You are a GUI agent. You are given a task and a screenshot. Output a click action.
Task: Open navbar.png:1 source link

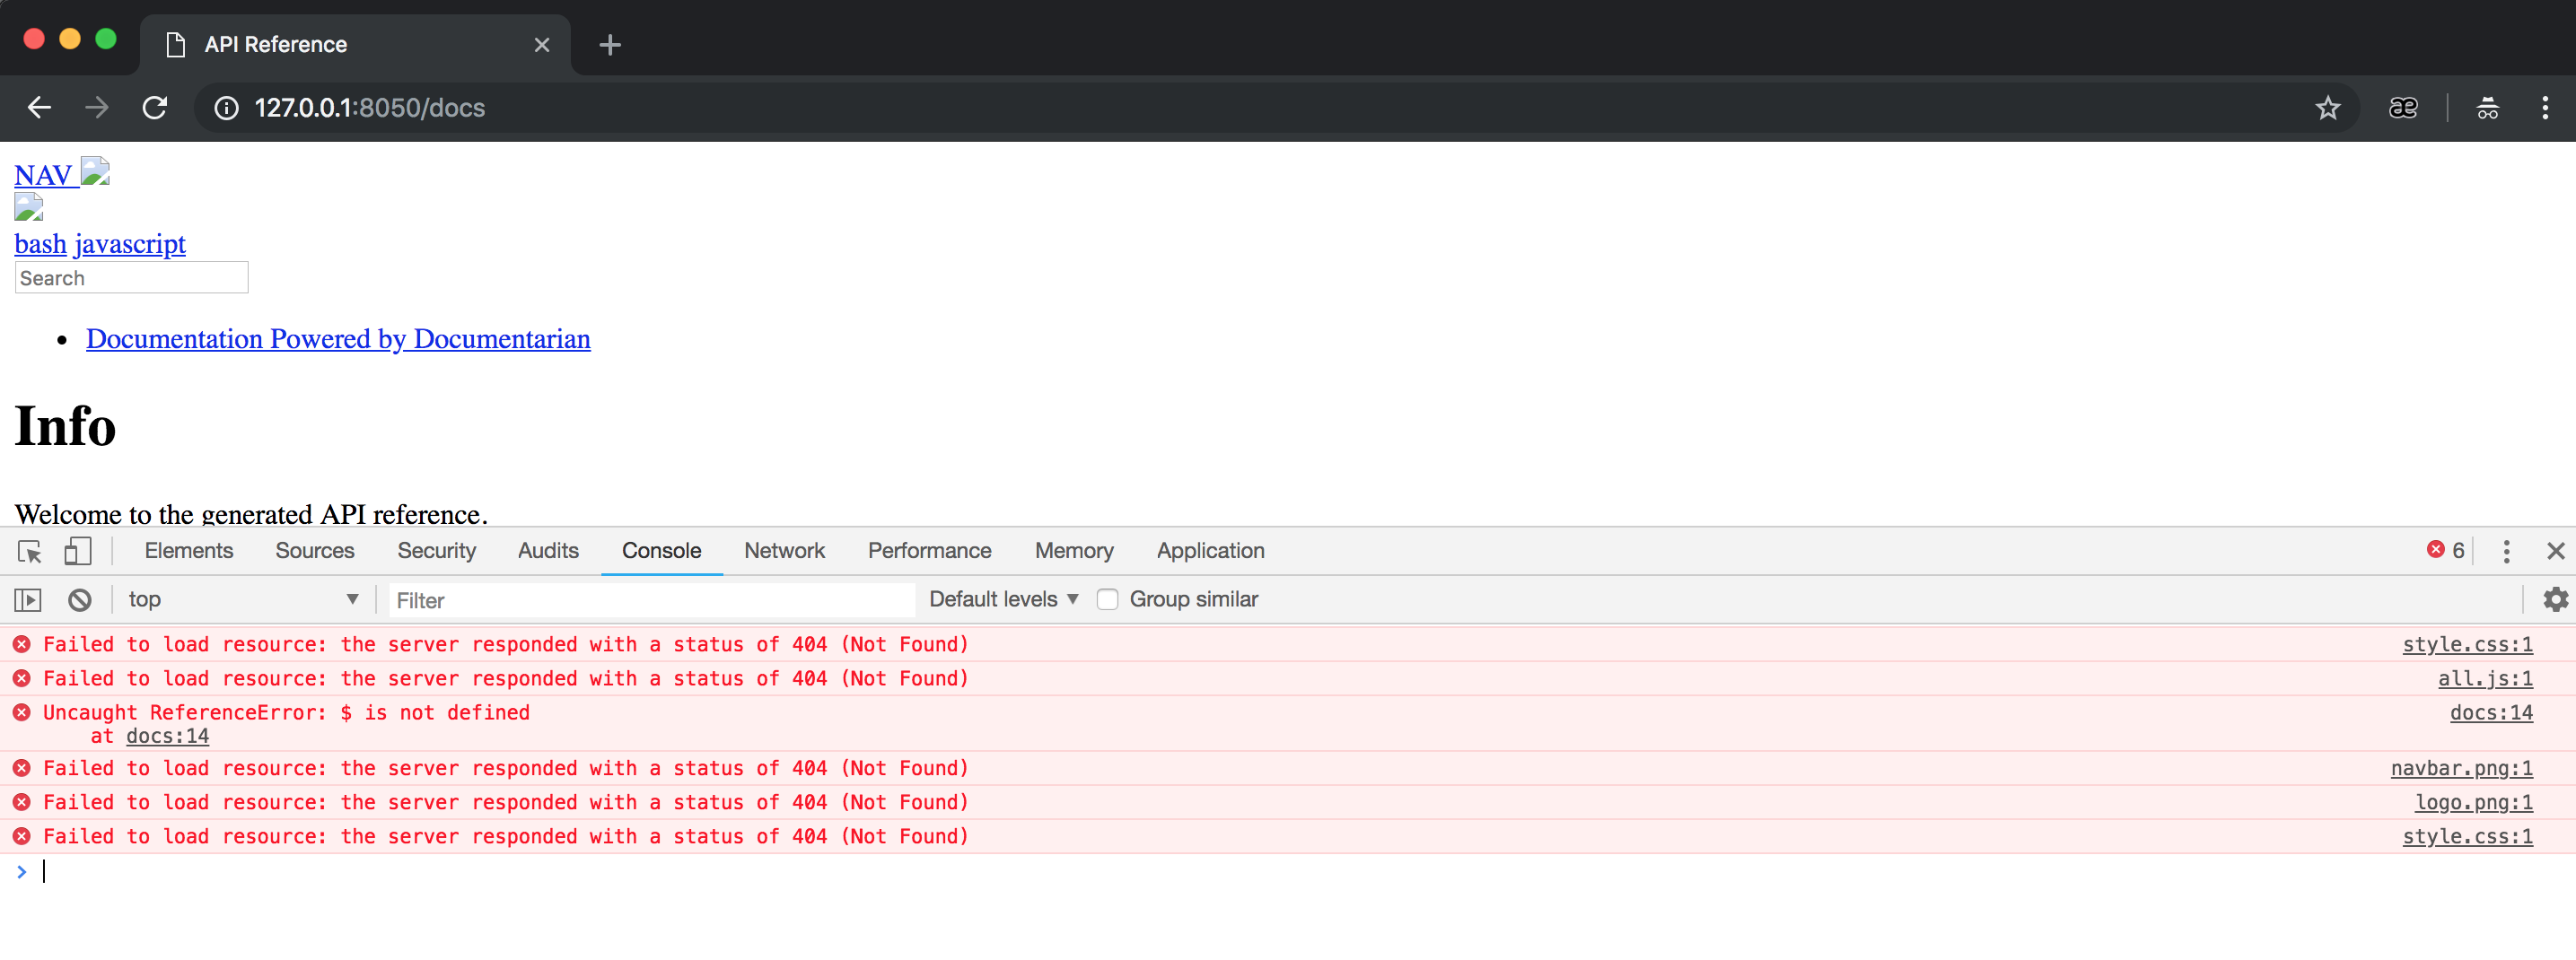(x=2461, y=769)
